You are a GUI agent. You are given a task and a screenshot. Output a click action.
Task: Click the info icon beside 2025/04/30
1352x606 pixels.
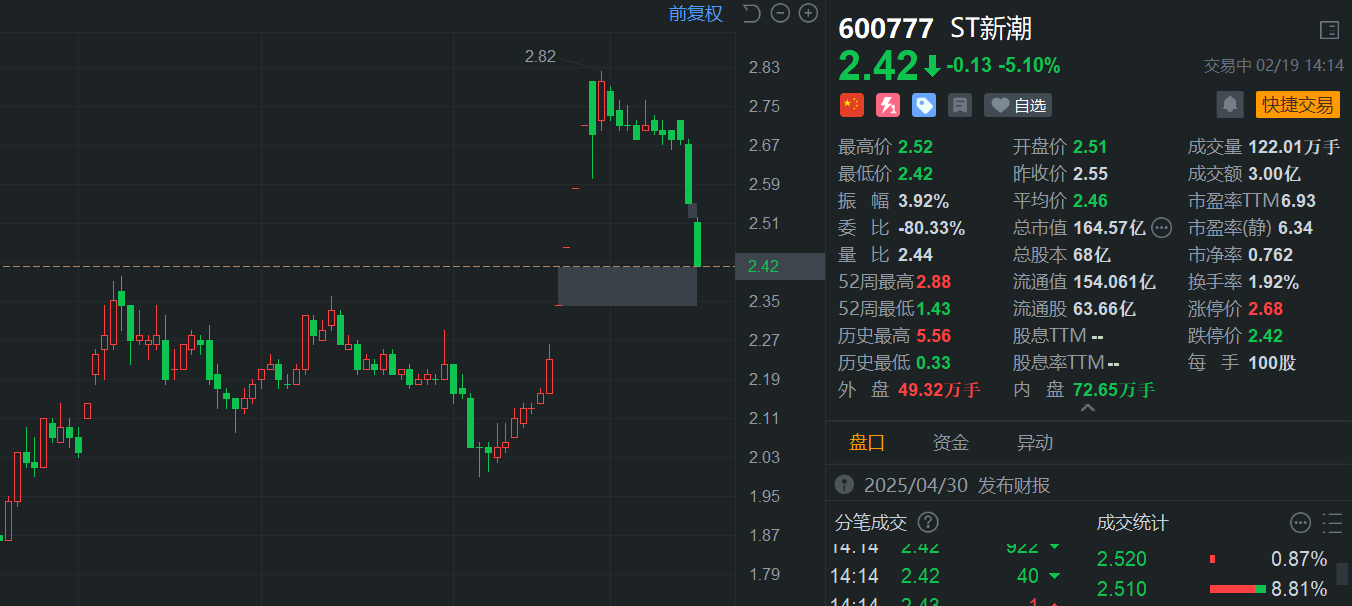[x=845, y=485]
